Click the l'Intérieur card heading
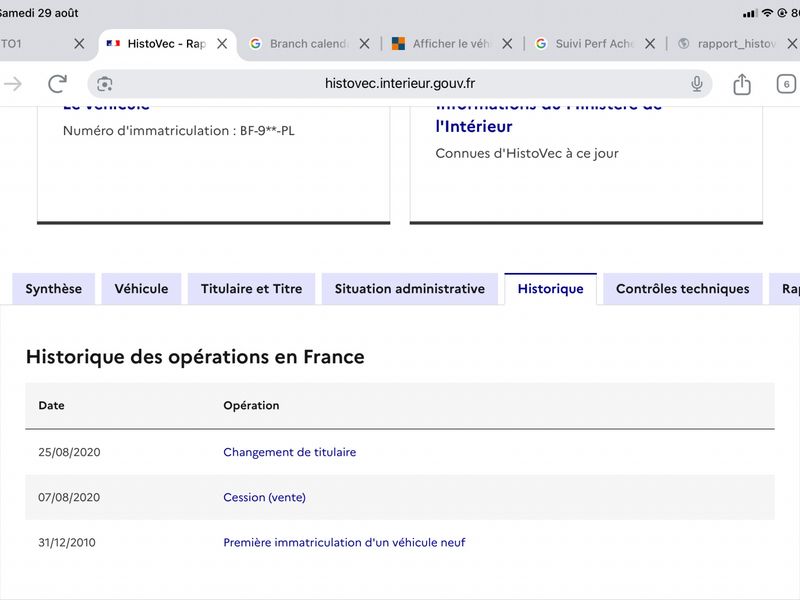 pos(473,127)
